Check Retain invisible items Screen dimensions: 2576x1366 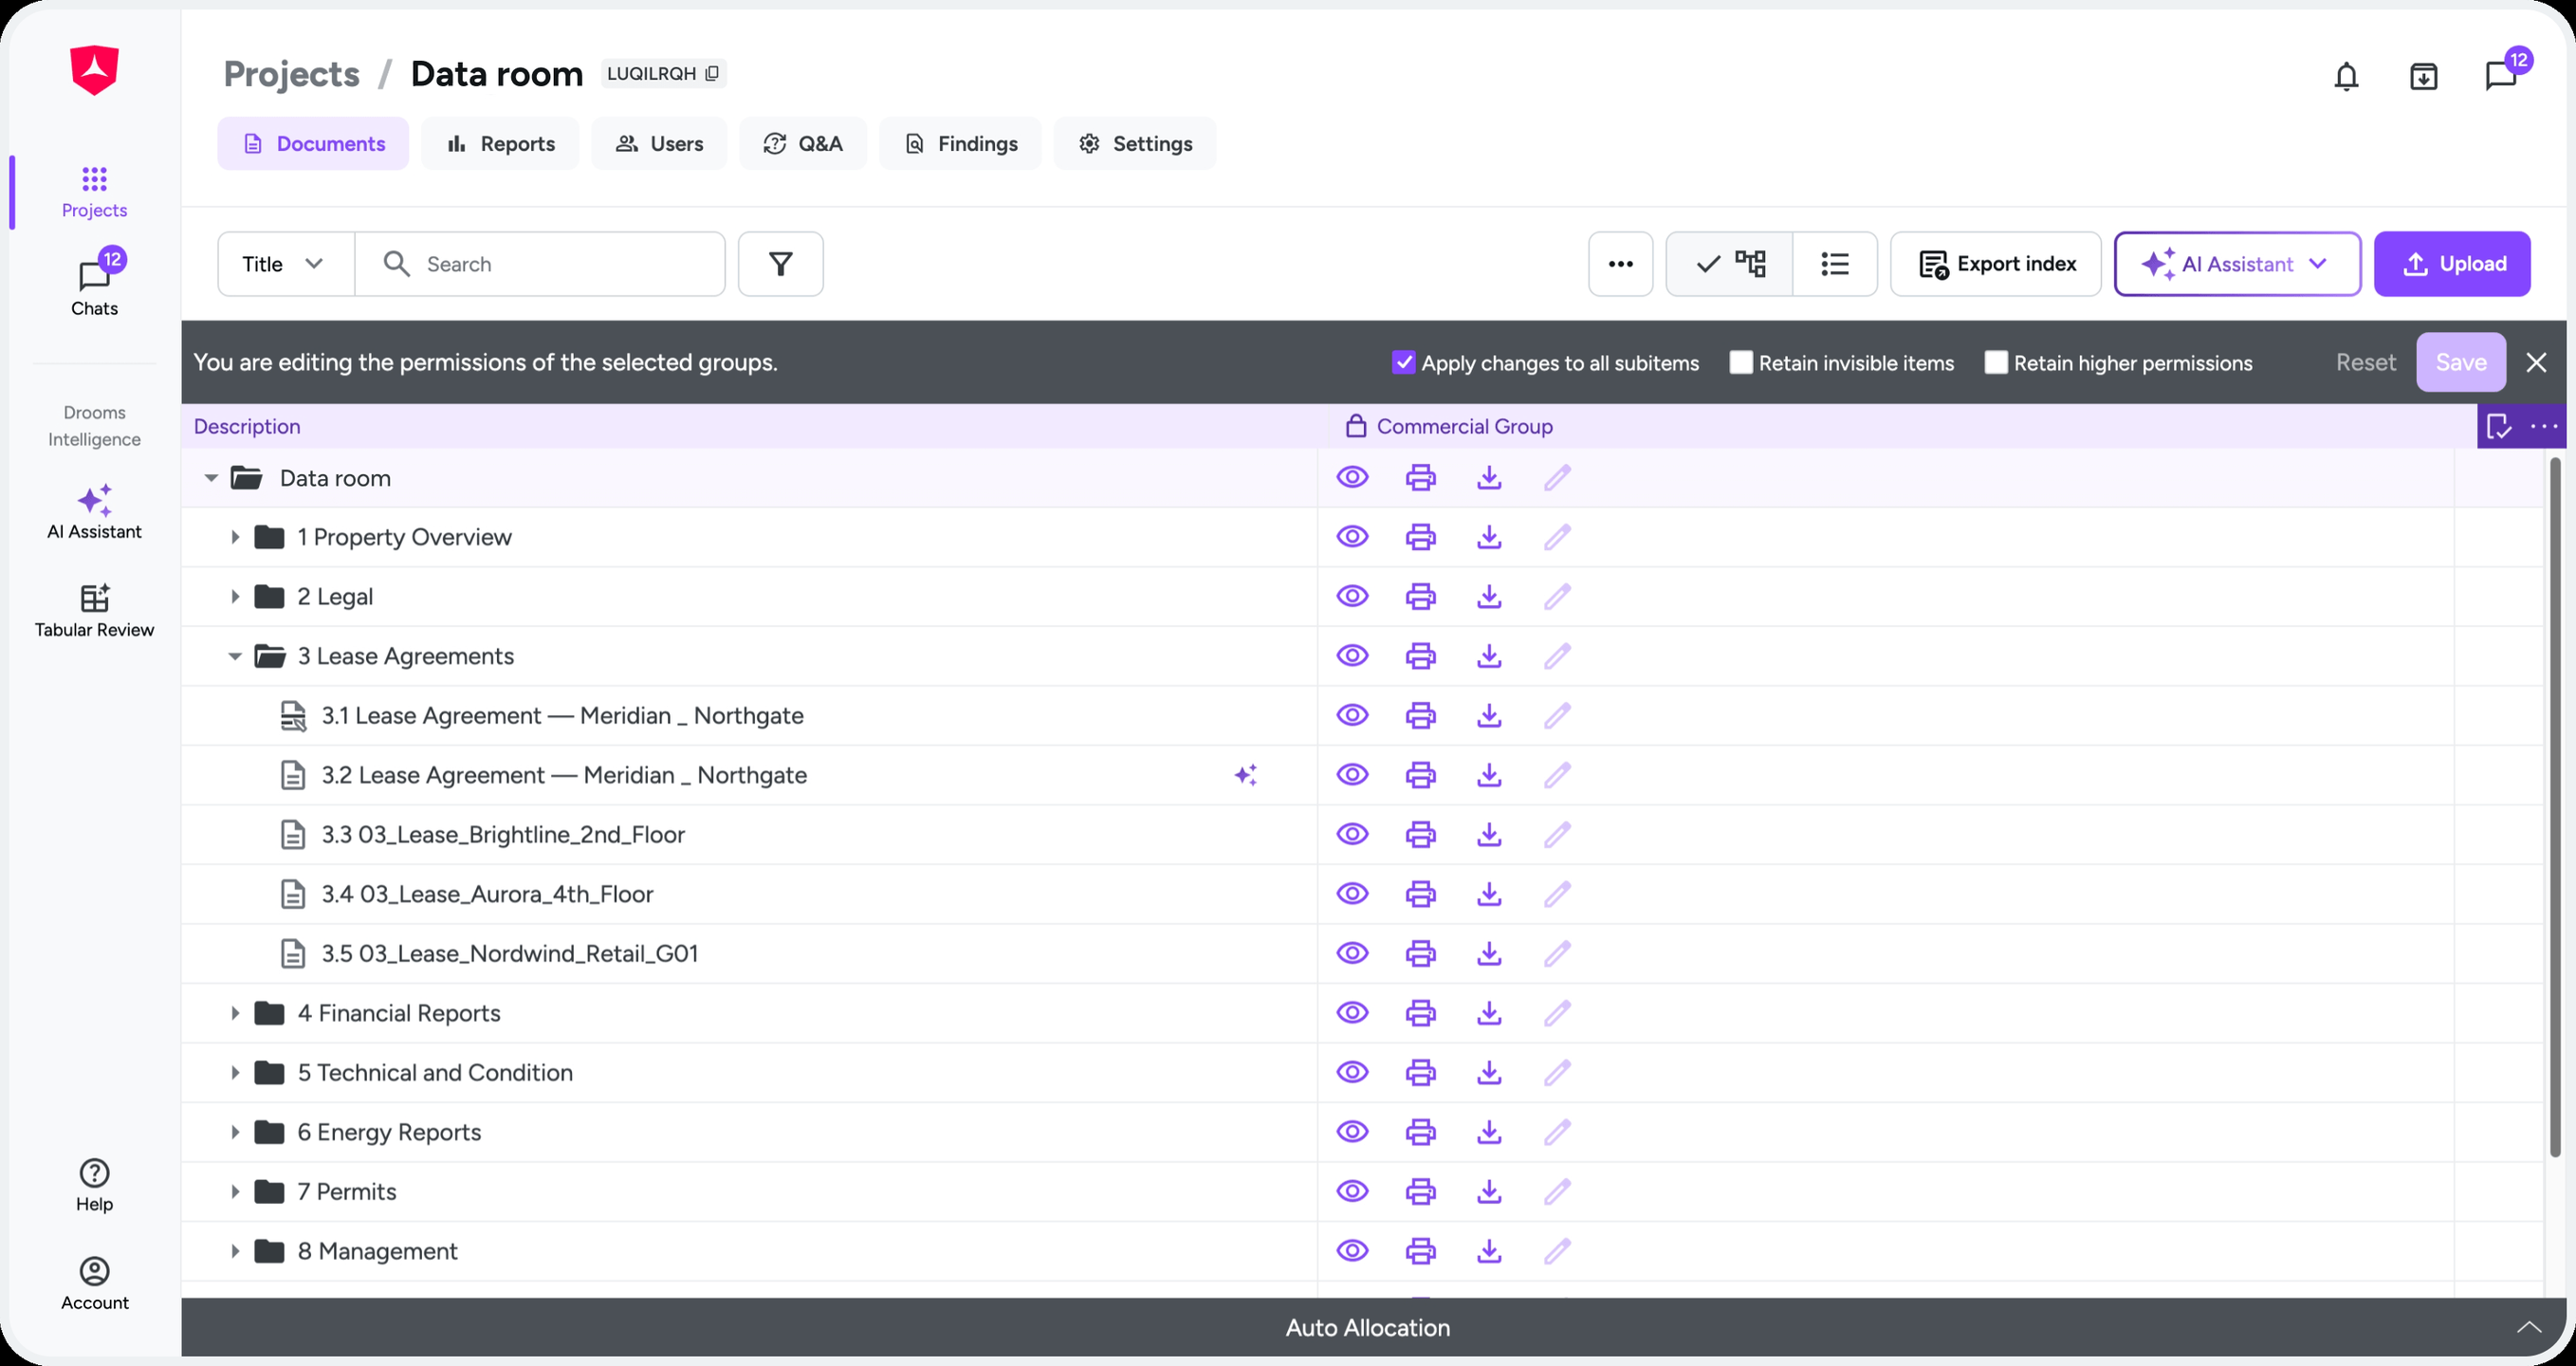(x=1740, y=362)
